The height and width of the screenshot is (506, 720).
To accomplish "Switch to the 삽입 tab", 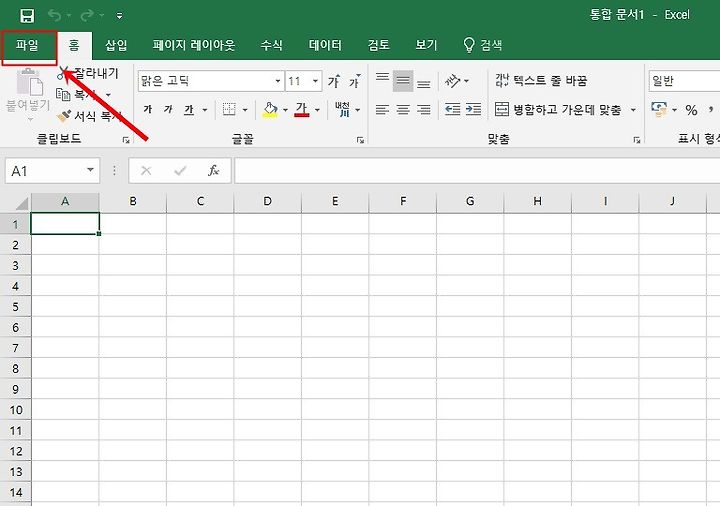I will [x=116, y=45].
